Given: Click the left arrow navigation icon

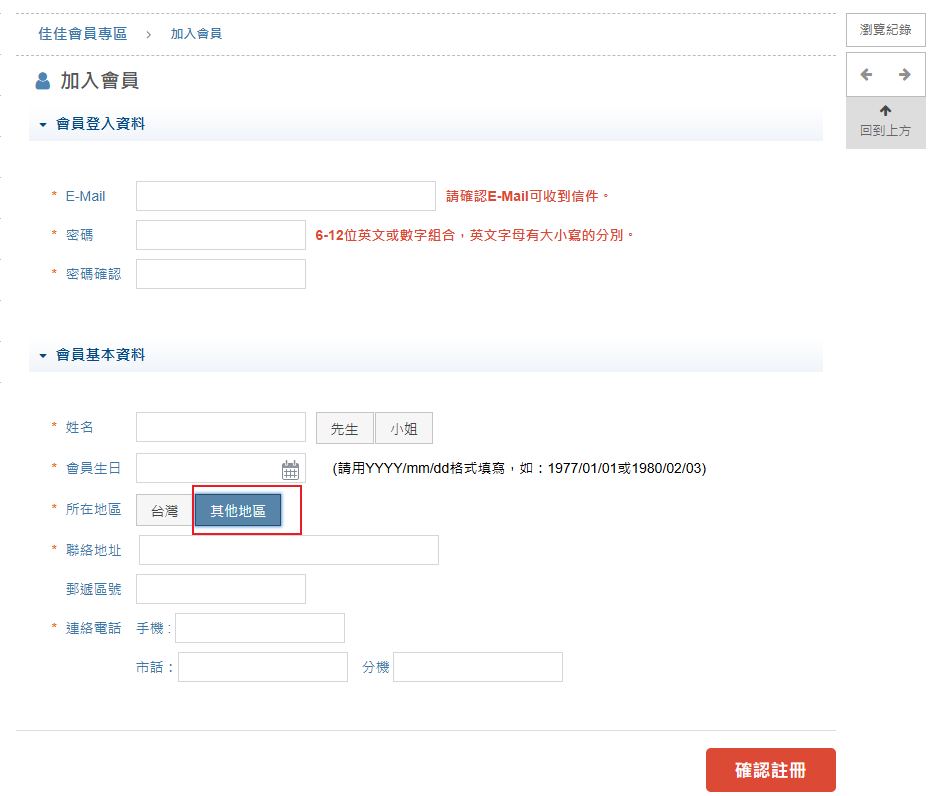Looking at the screenshot, I should (865, 74).
